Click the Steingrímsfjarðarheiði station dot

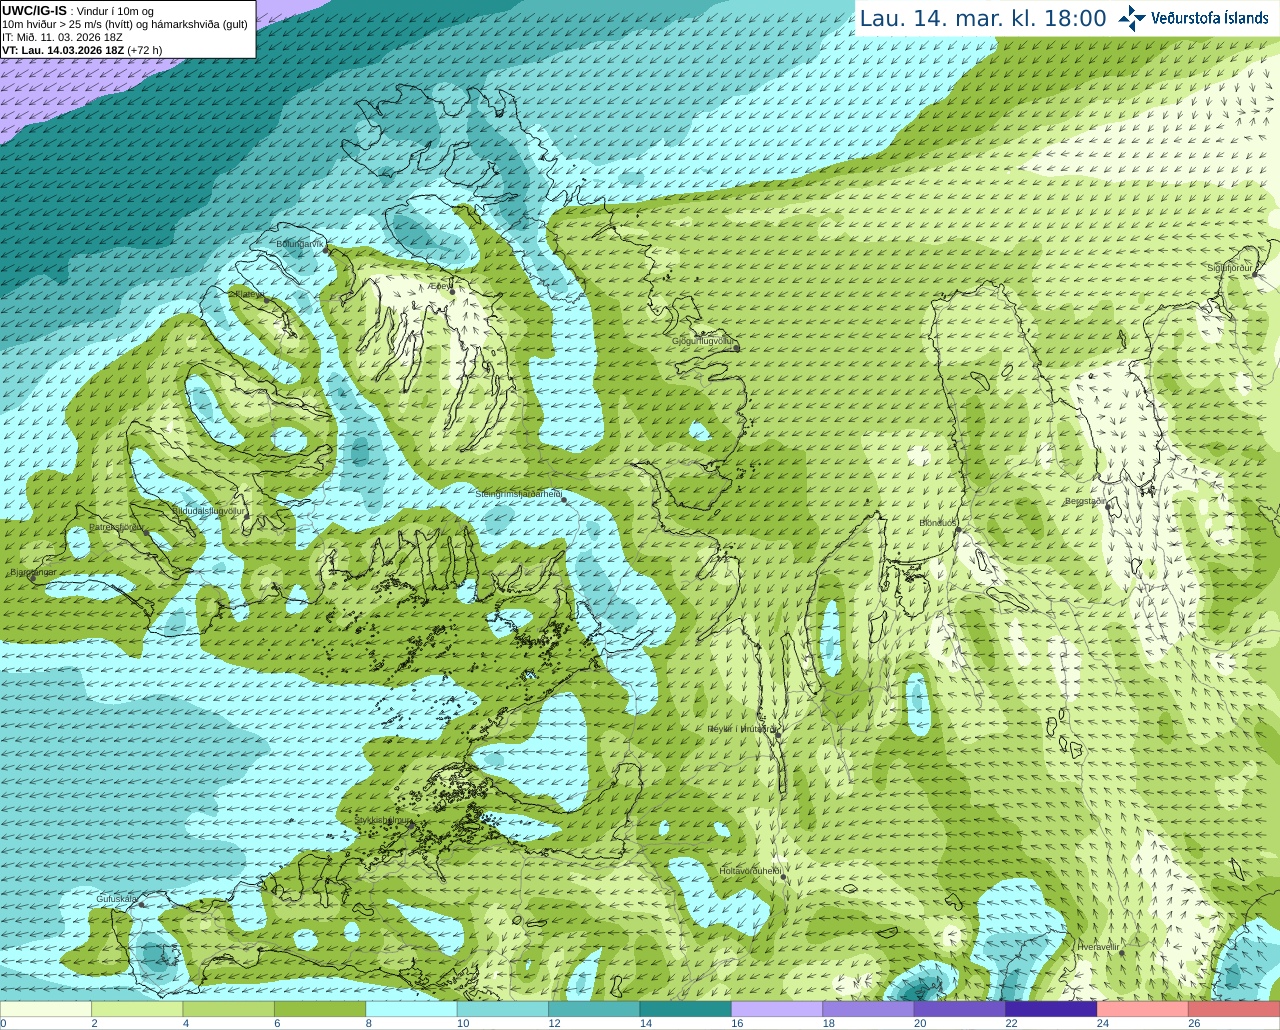click(564, 500)
